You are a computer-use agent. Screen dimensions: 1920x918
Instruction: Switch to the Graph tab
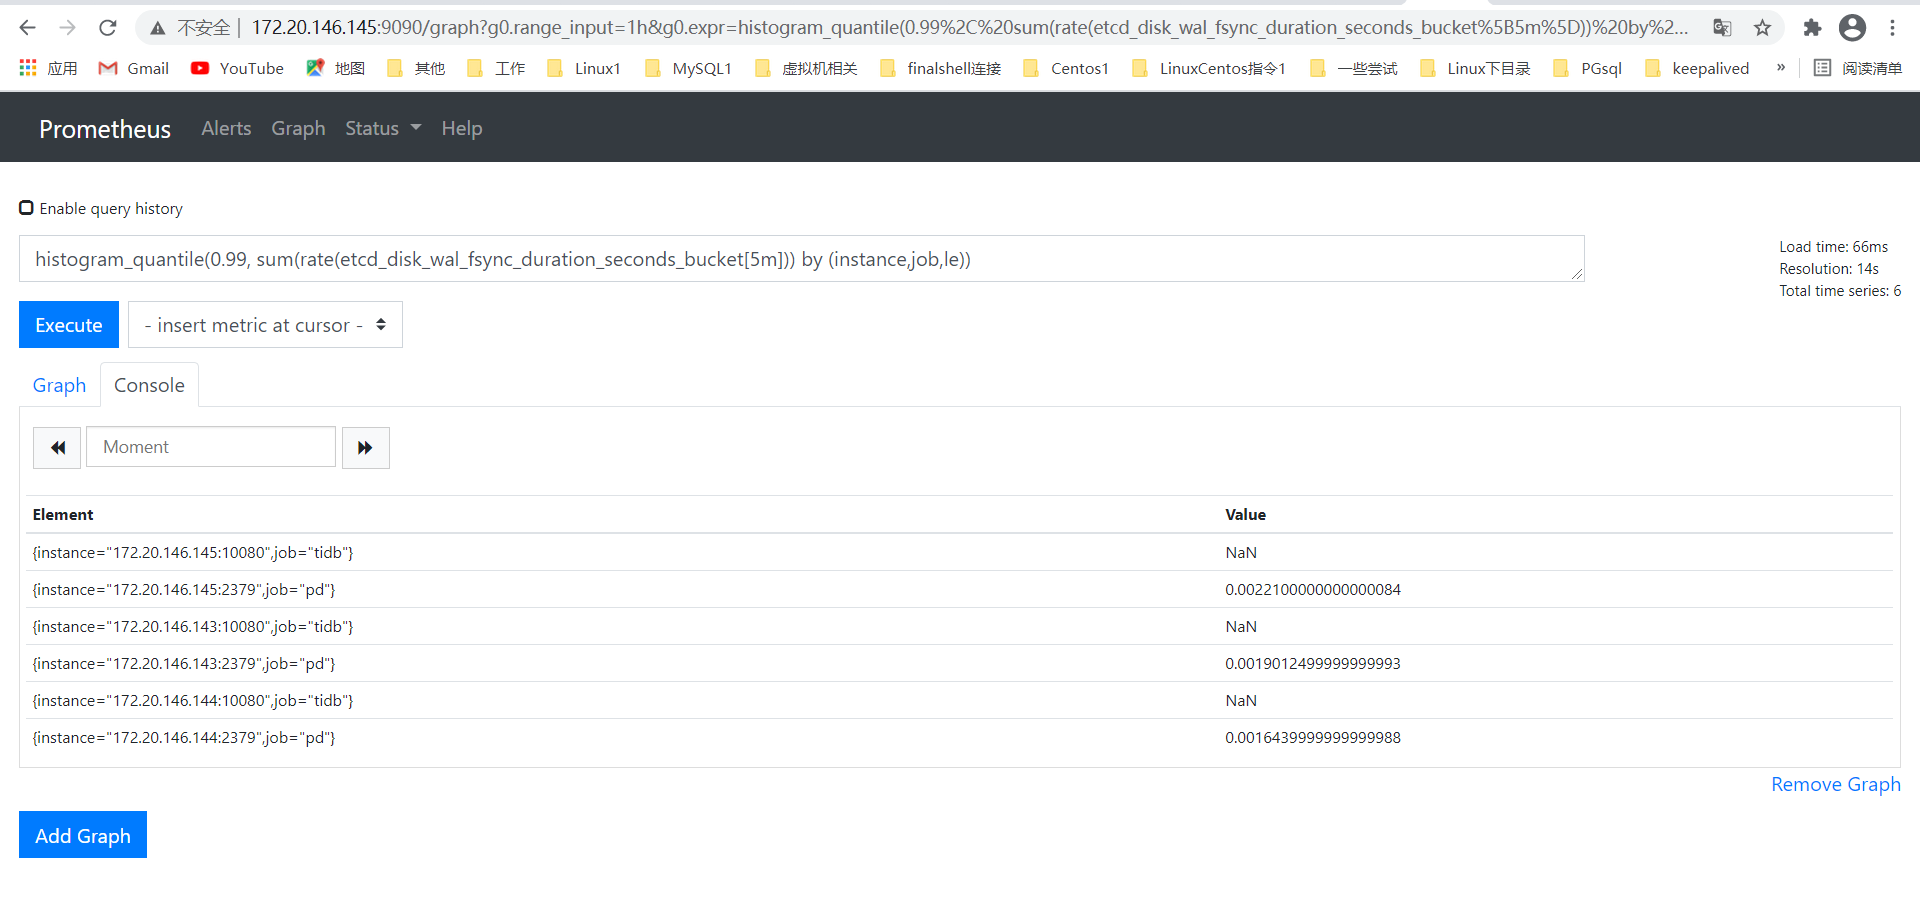[x=59, y=385]
